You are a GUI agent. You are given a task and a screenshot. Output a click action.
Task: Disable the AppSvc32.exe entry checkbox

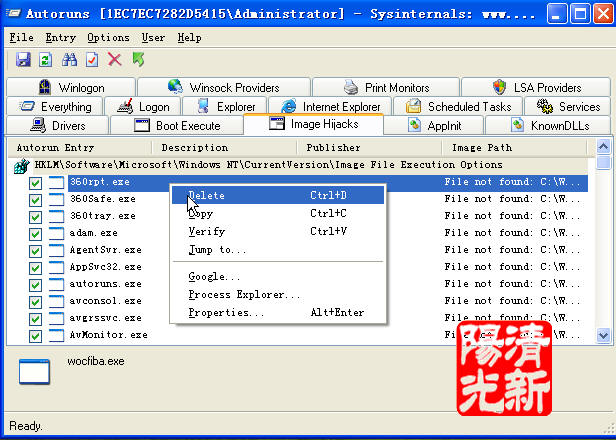(35, 268)
